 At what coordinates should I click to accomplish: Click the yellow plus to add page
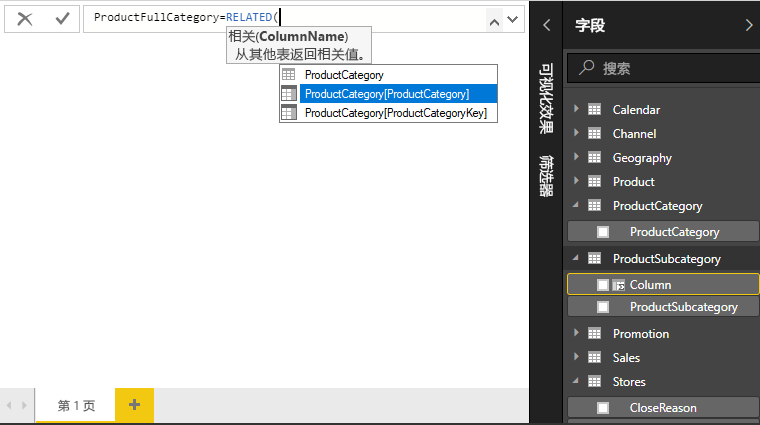point(134,405)
